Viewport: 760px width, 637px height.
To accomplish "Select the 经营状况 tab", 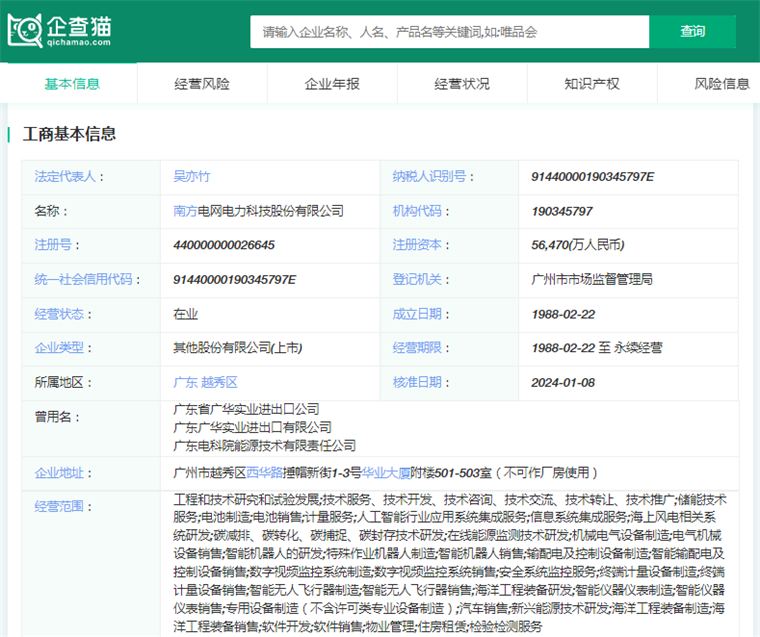I will (462, 84).
